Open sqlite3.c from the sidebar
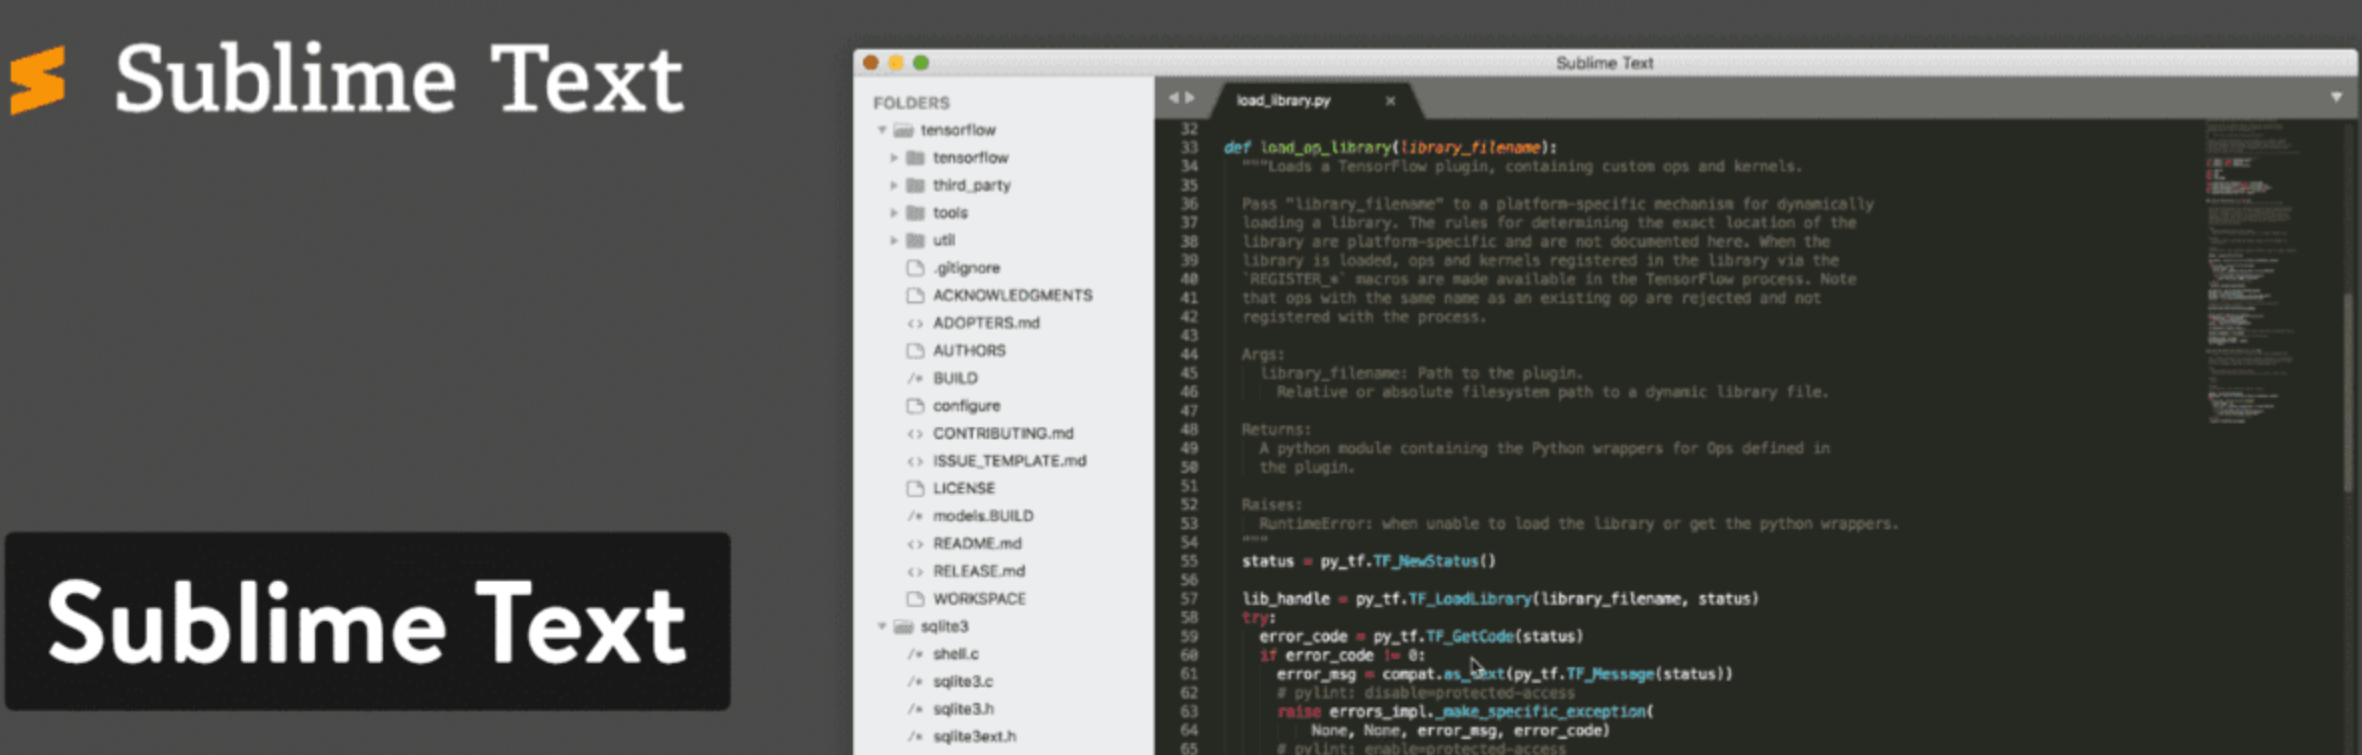 [962, 681]
